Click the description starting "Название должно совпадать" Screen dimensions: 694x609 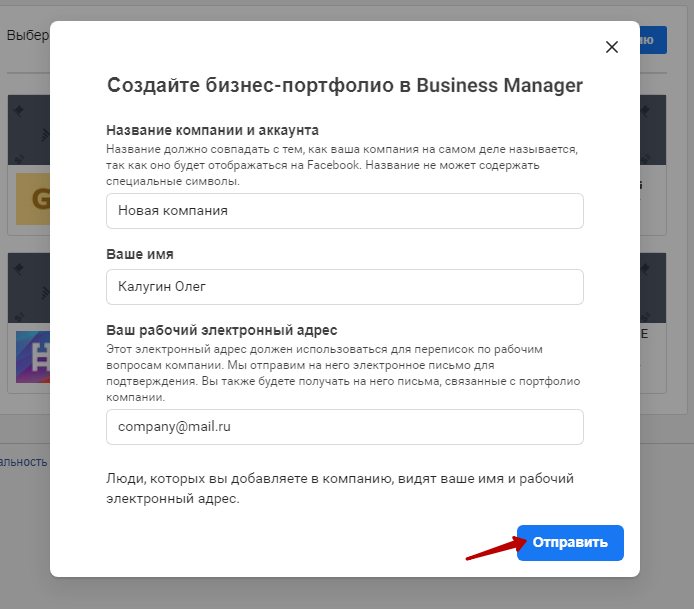pyautogui.click(x=342, y=165)
